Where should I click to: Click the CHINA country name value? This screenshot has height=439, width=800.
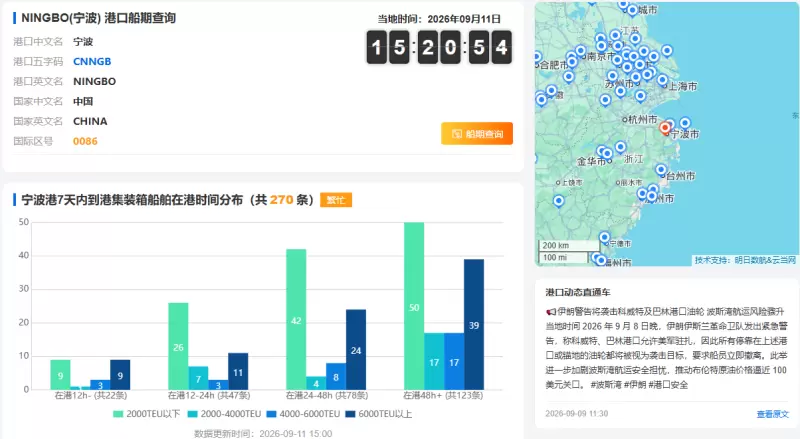pos(90,121)
